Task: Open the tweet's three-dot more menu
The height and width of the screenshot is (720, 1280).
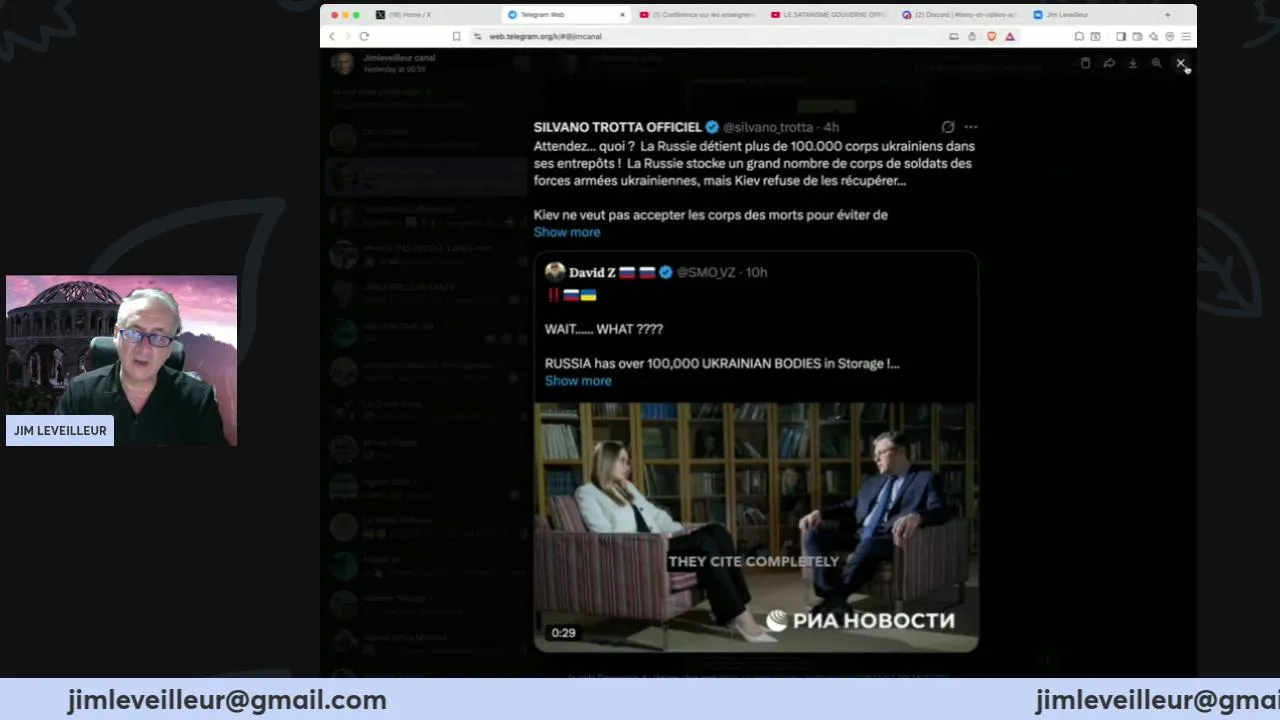Action: [971, 127]
